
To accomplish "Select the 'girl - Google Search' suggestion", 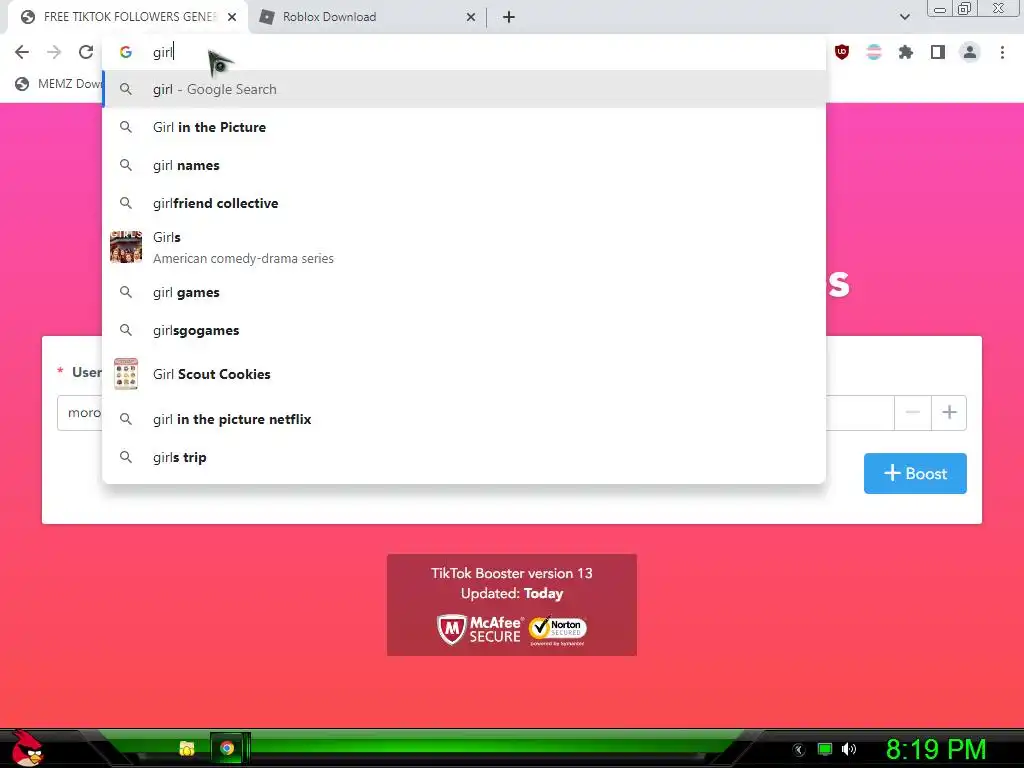I will (464, 89).
